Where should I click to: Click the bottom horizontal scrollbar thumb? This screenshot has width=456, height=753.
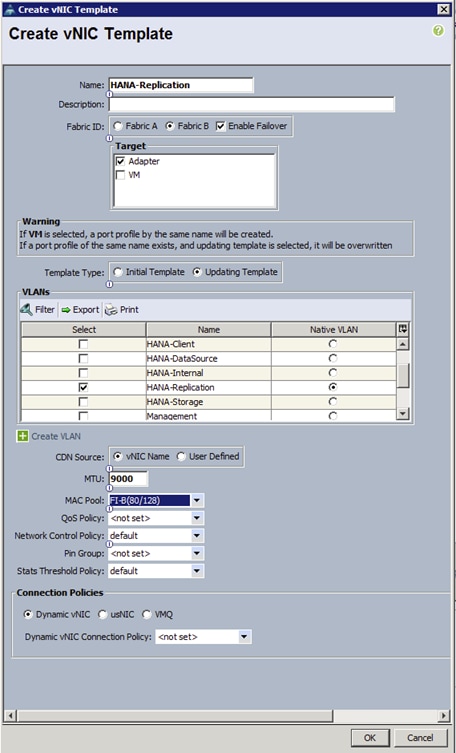click(175, 716)
